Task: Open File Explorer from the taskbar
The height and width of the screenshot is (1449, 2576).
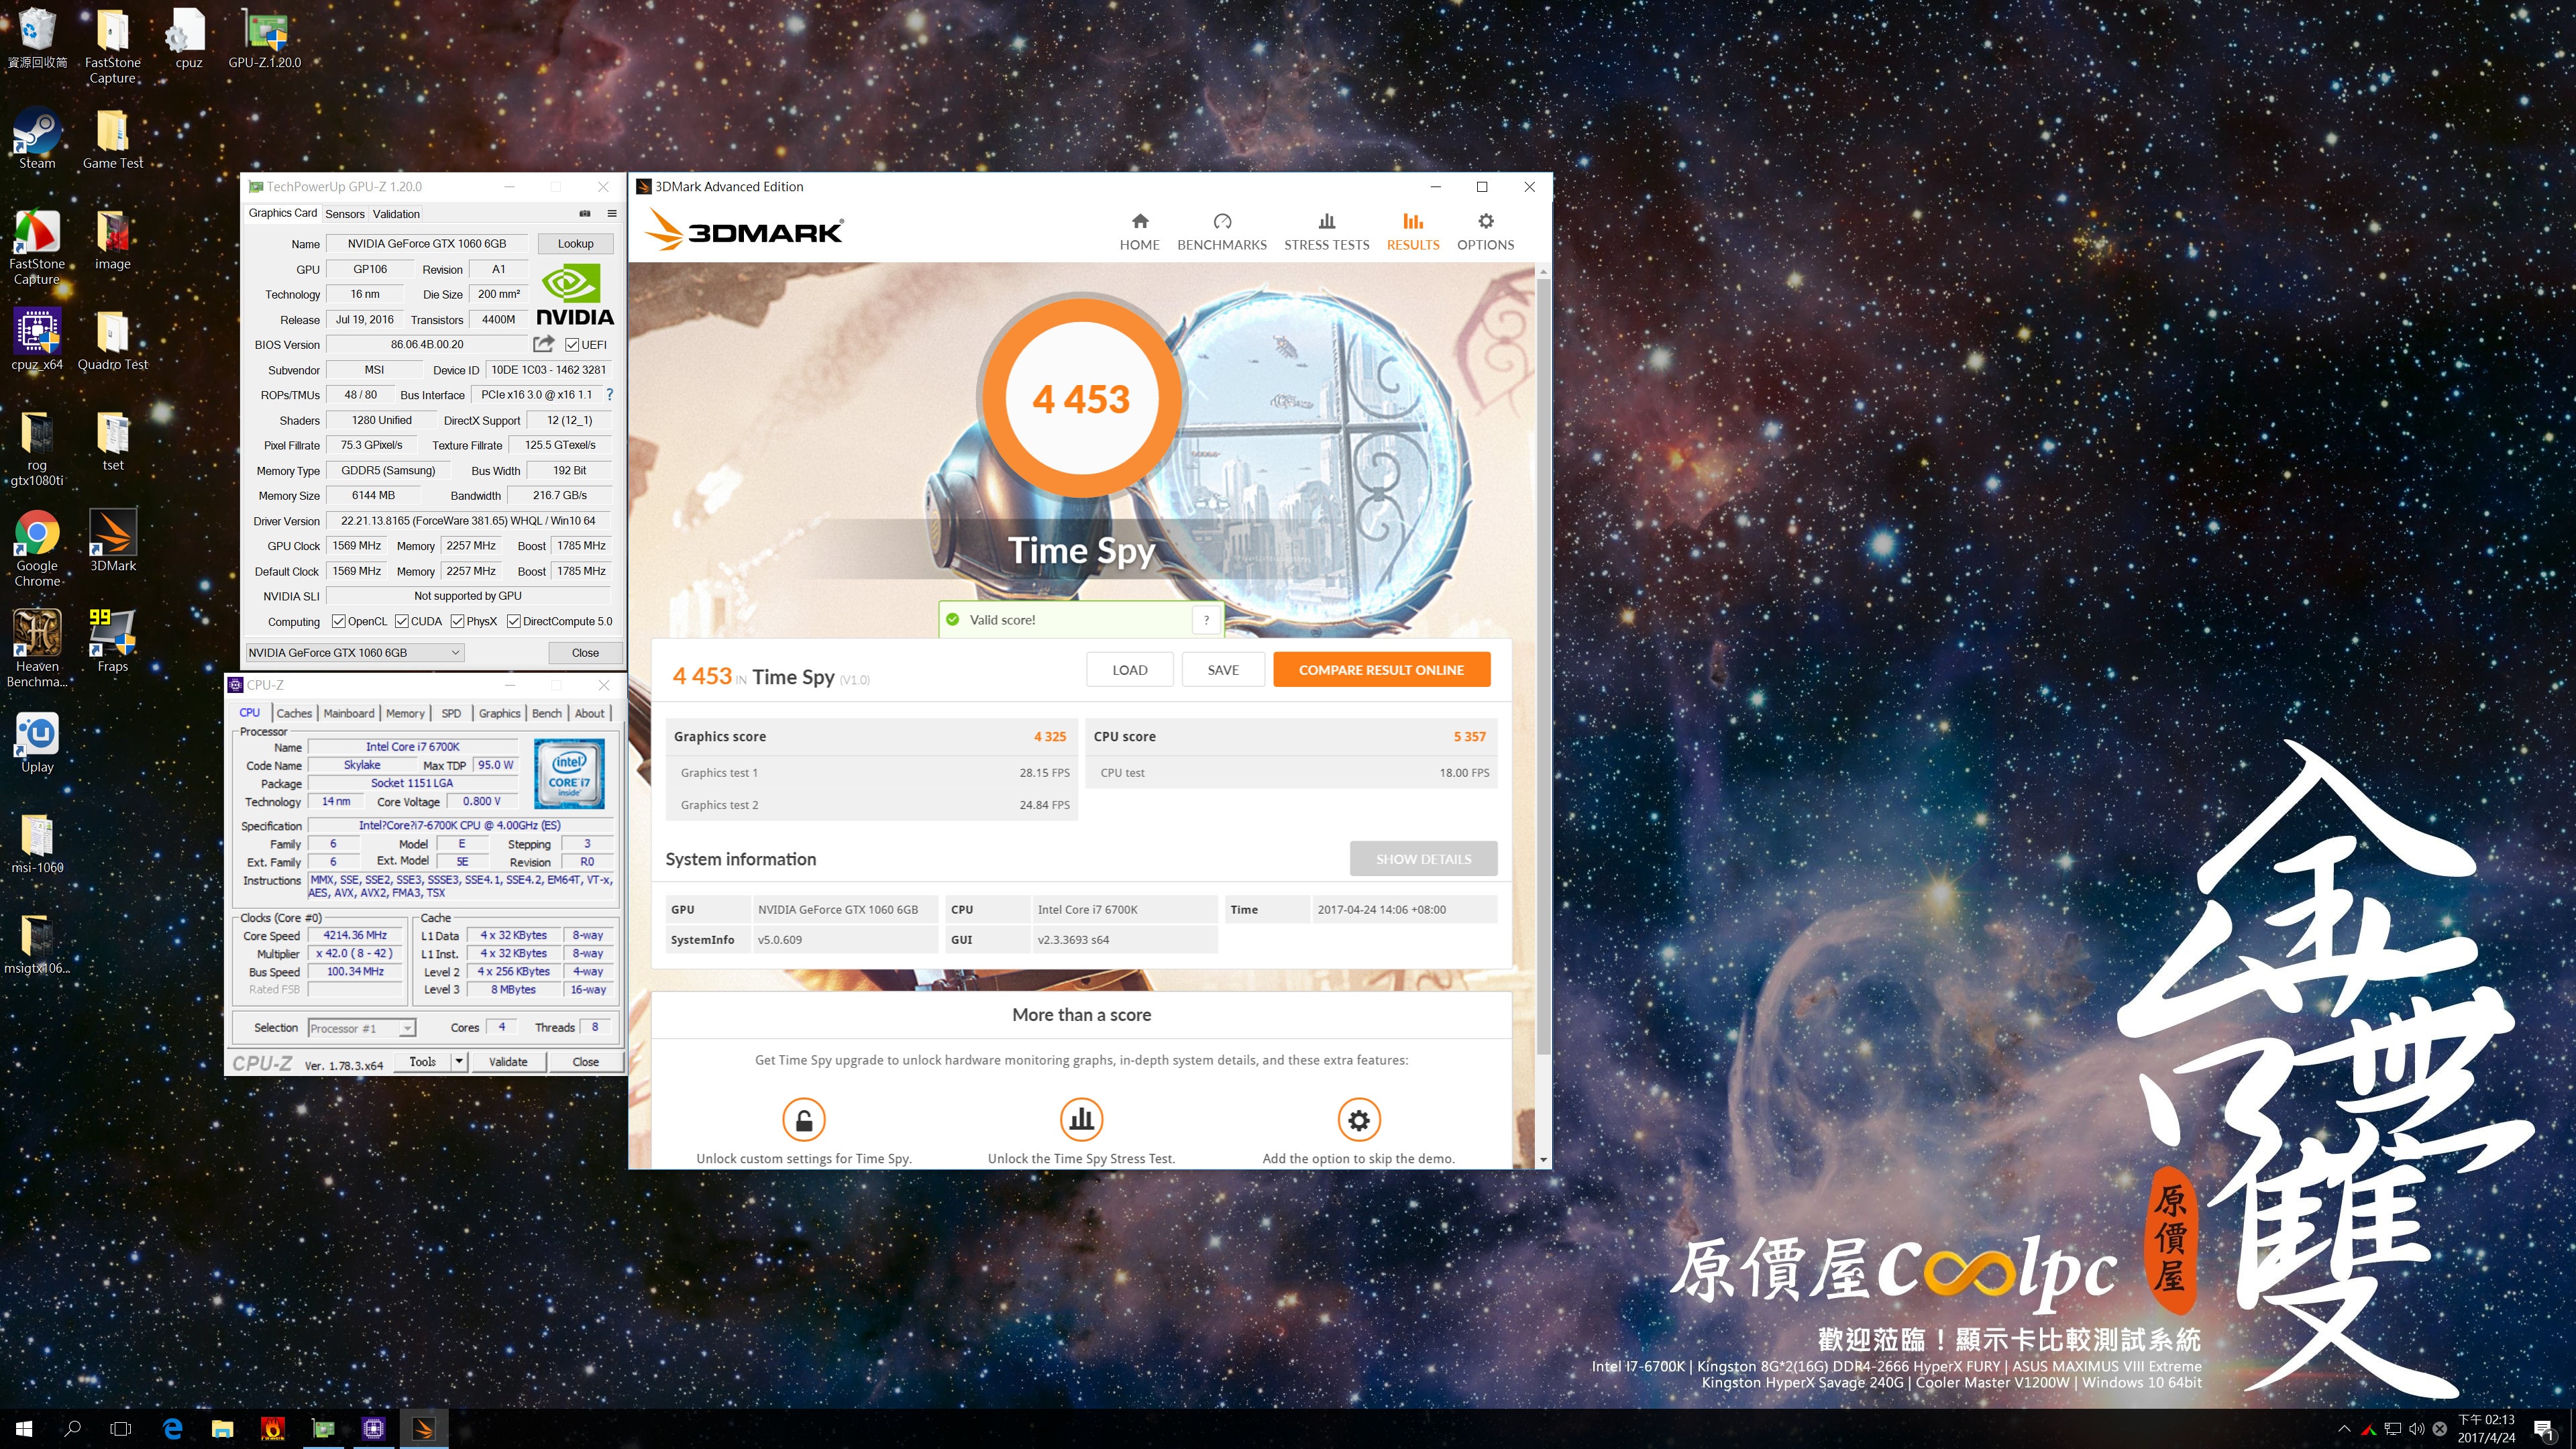Action: click(222, 1429)
